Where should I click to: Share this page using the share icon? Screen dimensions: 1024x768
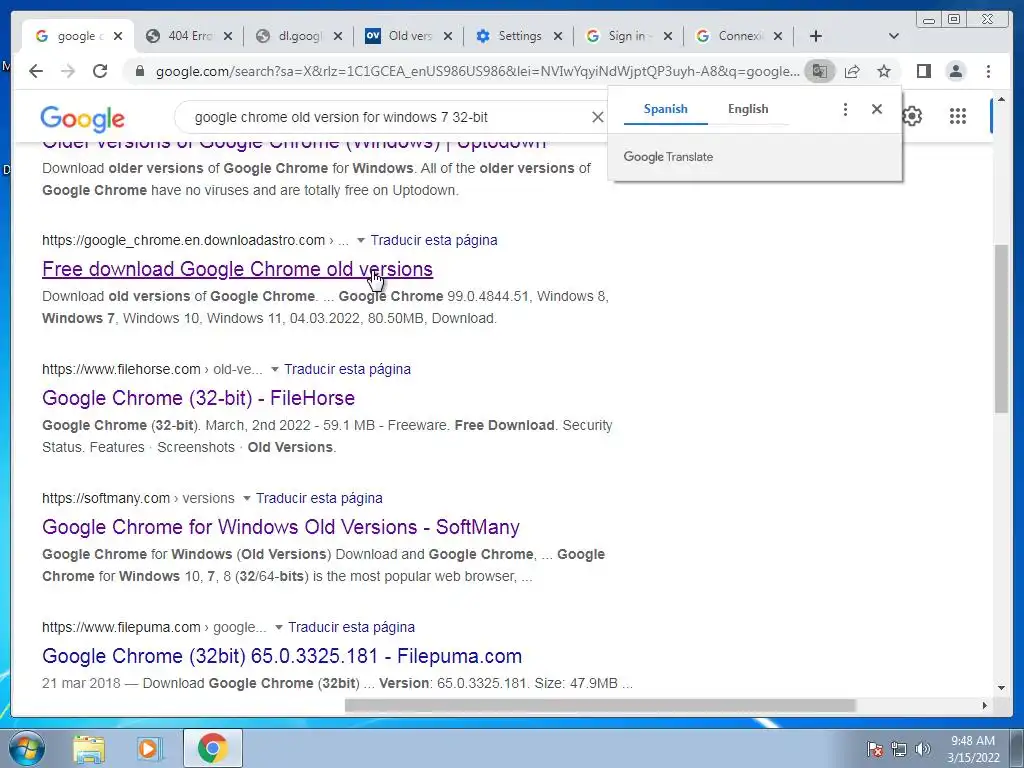852,71
